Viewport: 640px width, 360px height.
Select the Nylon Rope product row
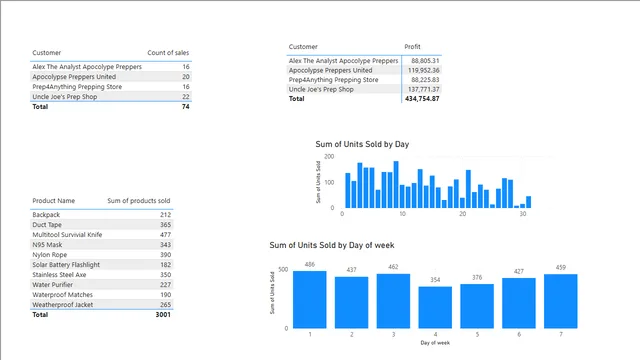[x=102, y=255]
